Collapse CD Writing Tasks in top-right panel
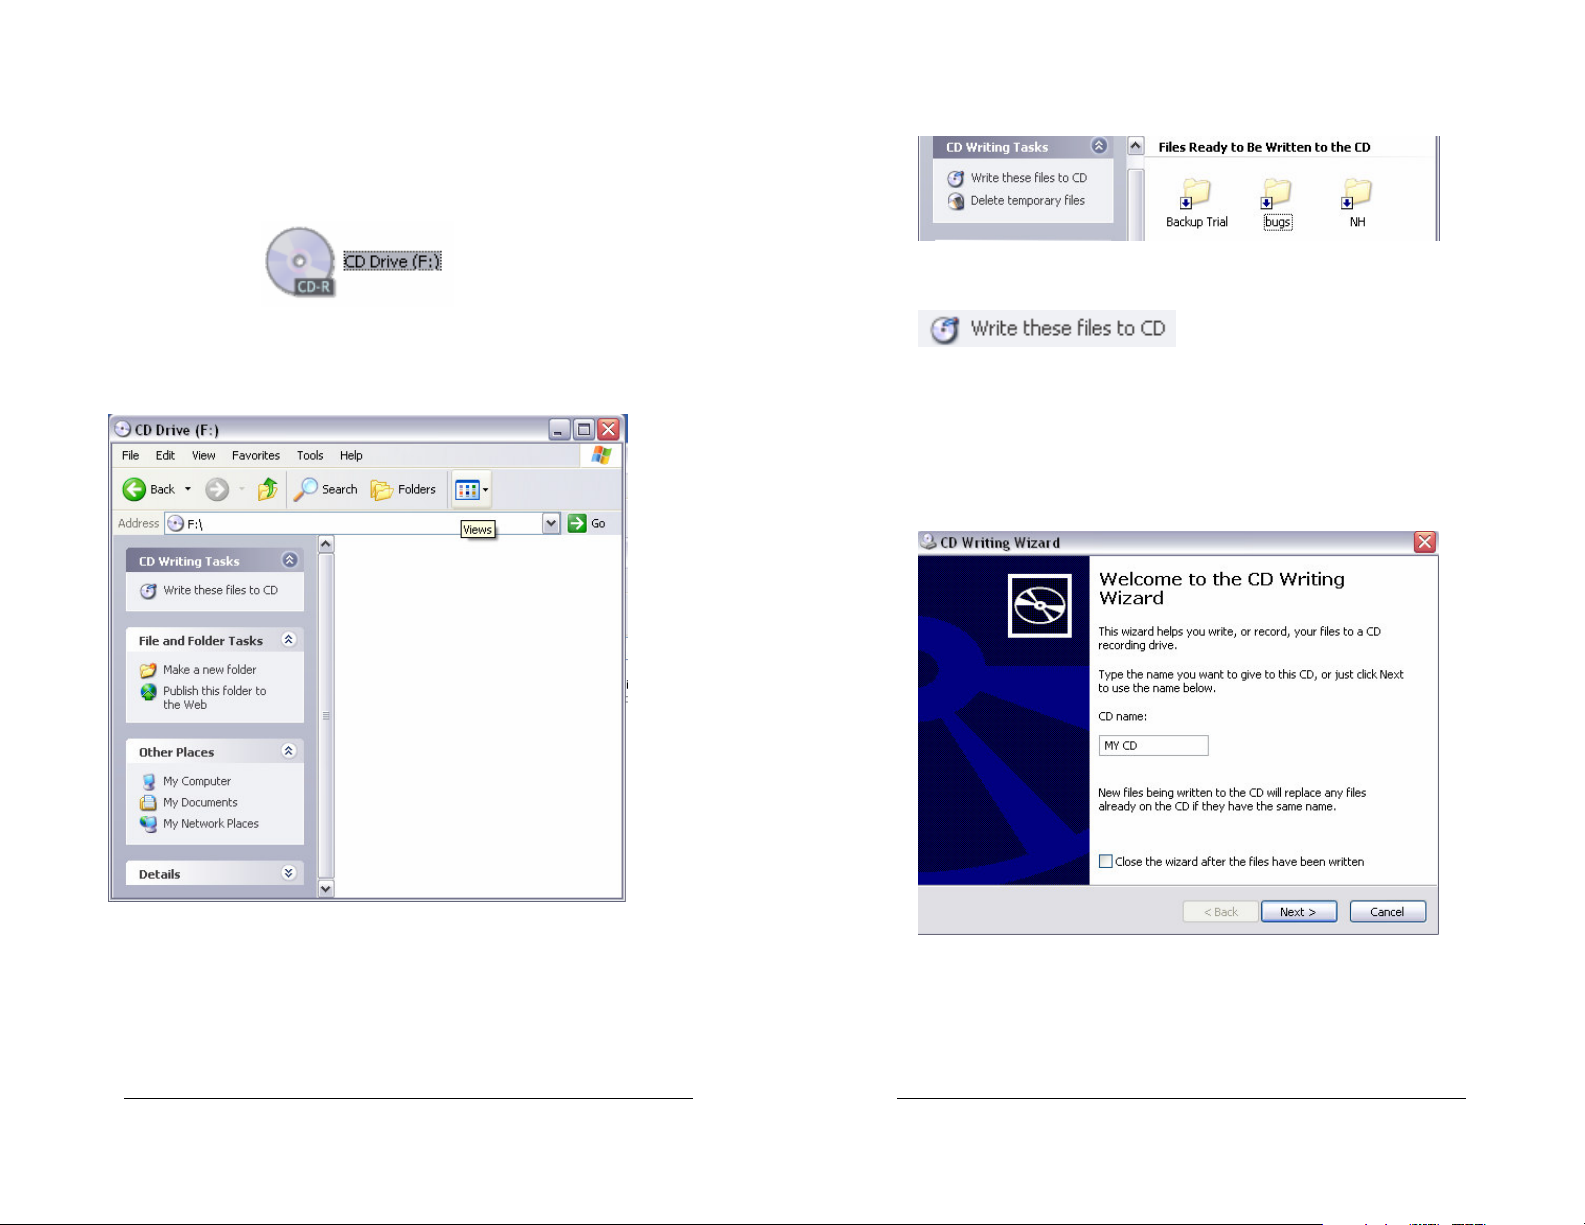1585x1225 pixels. (1099, 146)
